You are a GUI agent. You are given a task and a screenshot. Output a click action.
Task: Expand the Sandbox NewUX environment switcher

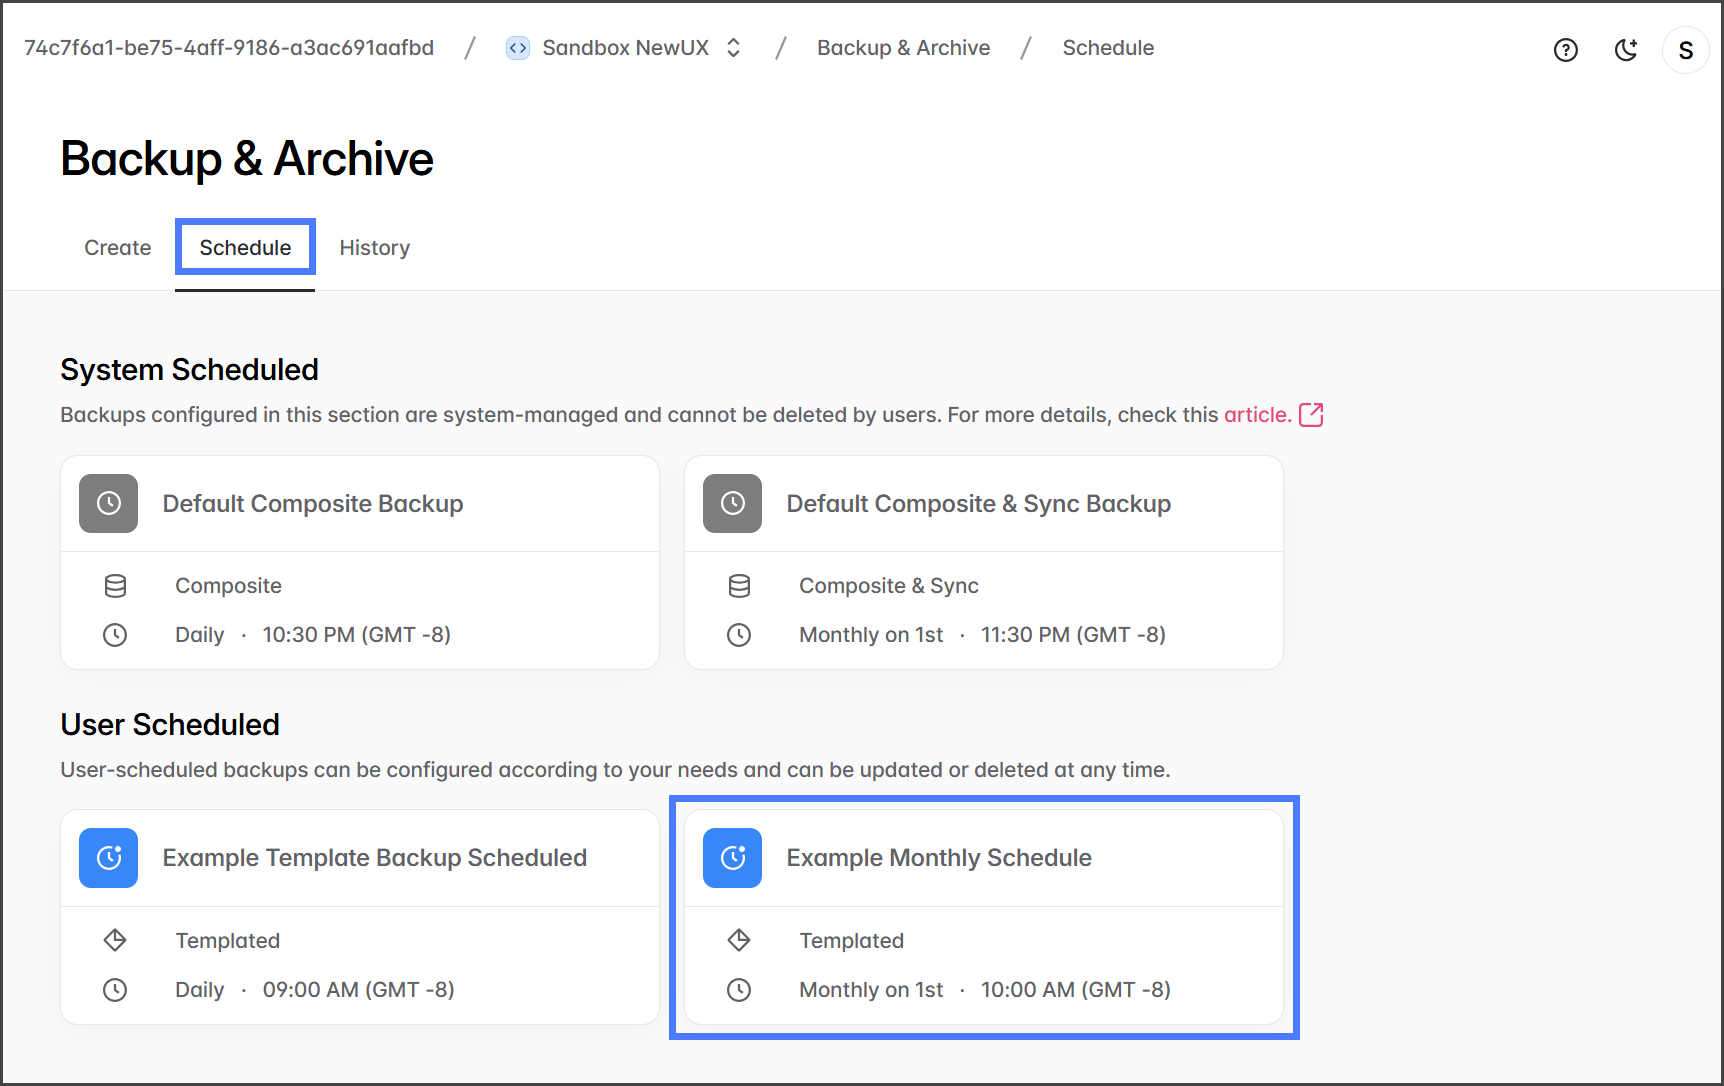(x=733, y=48)
